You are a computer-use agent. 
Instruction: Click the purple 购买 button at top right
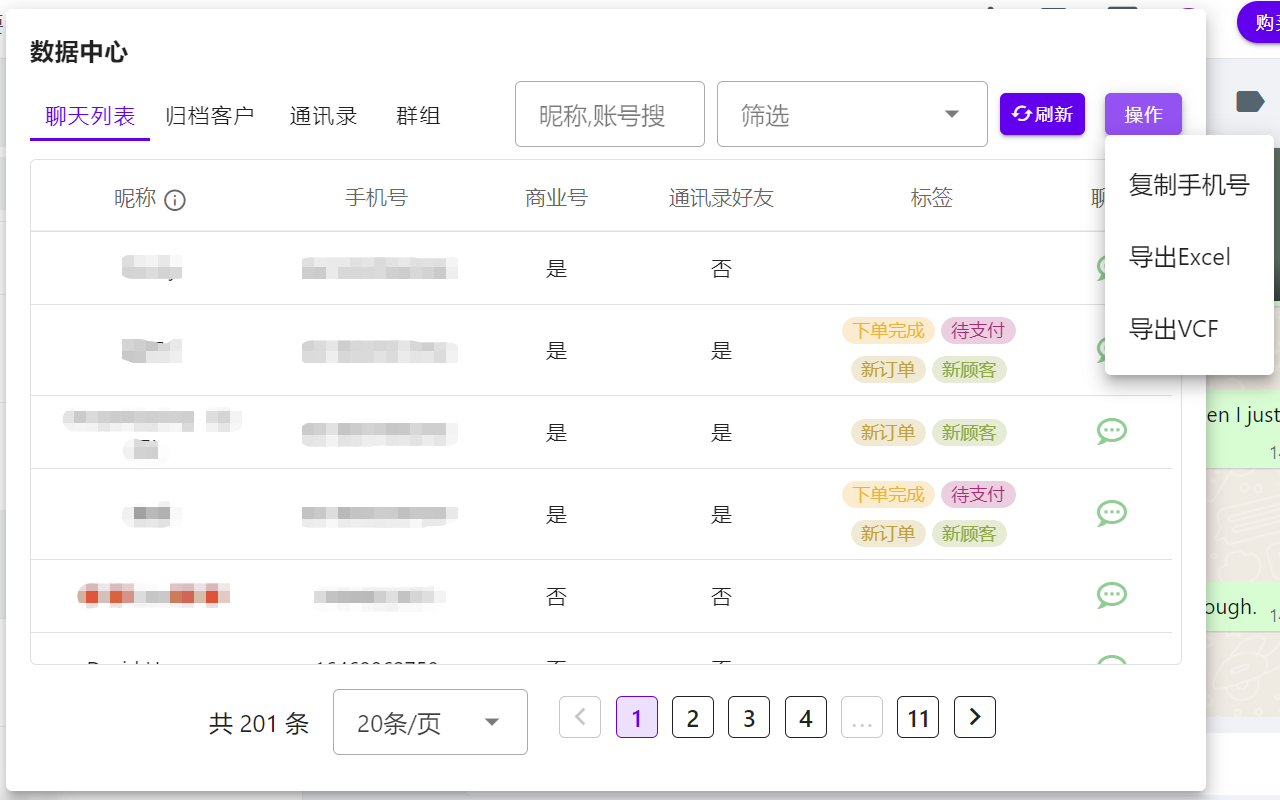point(1261,22)
